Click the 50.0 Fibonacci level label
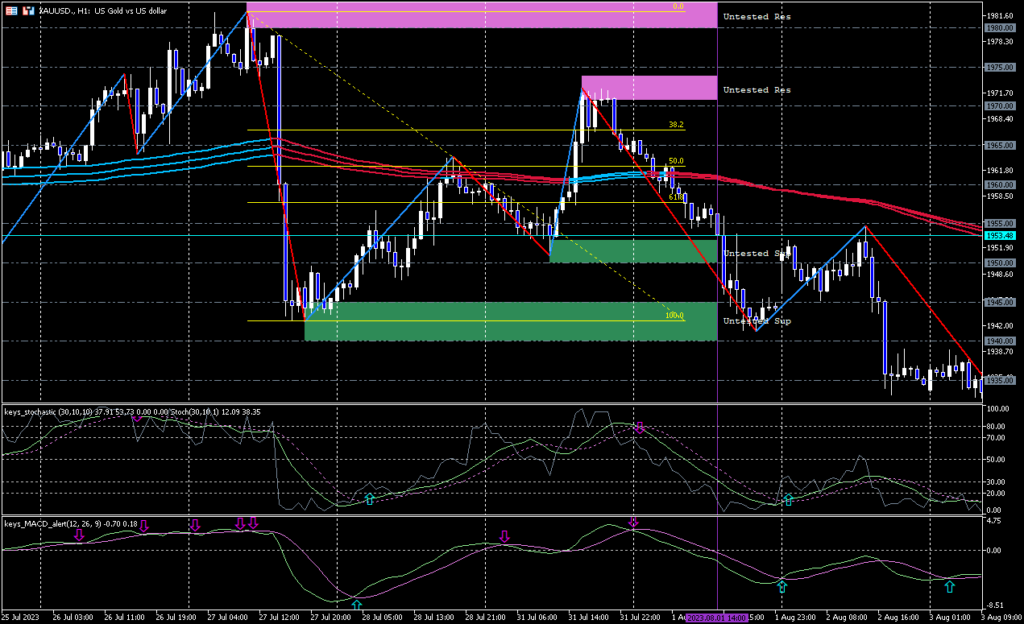This screenshot has height=624, width=1024. pyautogui.click(x=676, y=161)
